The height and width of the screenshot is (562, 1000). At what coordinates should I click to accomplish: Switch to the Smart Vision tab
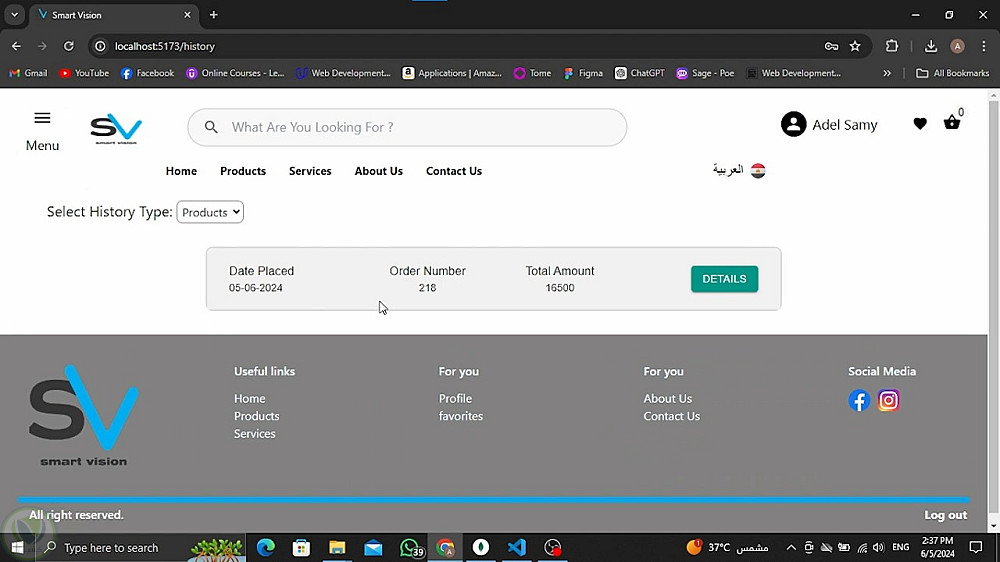coord(114,15)
